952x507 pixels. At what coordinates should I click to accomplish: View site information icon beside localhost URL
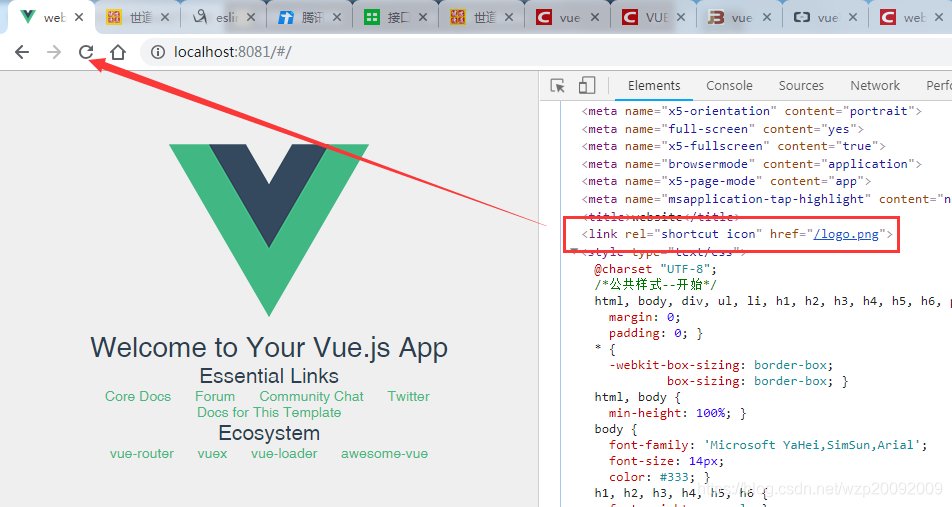coord(158,52)
